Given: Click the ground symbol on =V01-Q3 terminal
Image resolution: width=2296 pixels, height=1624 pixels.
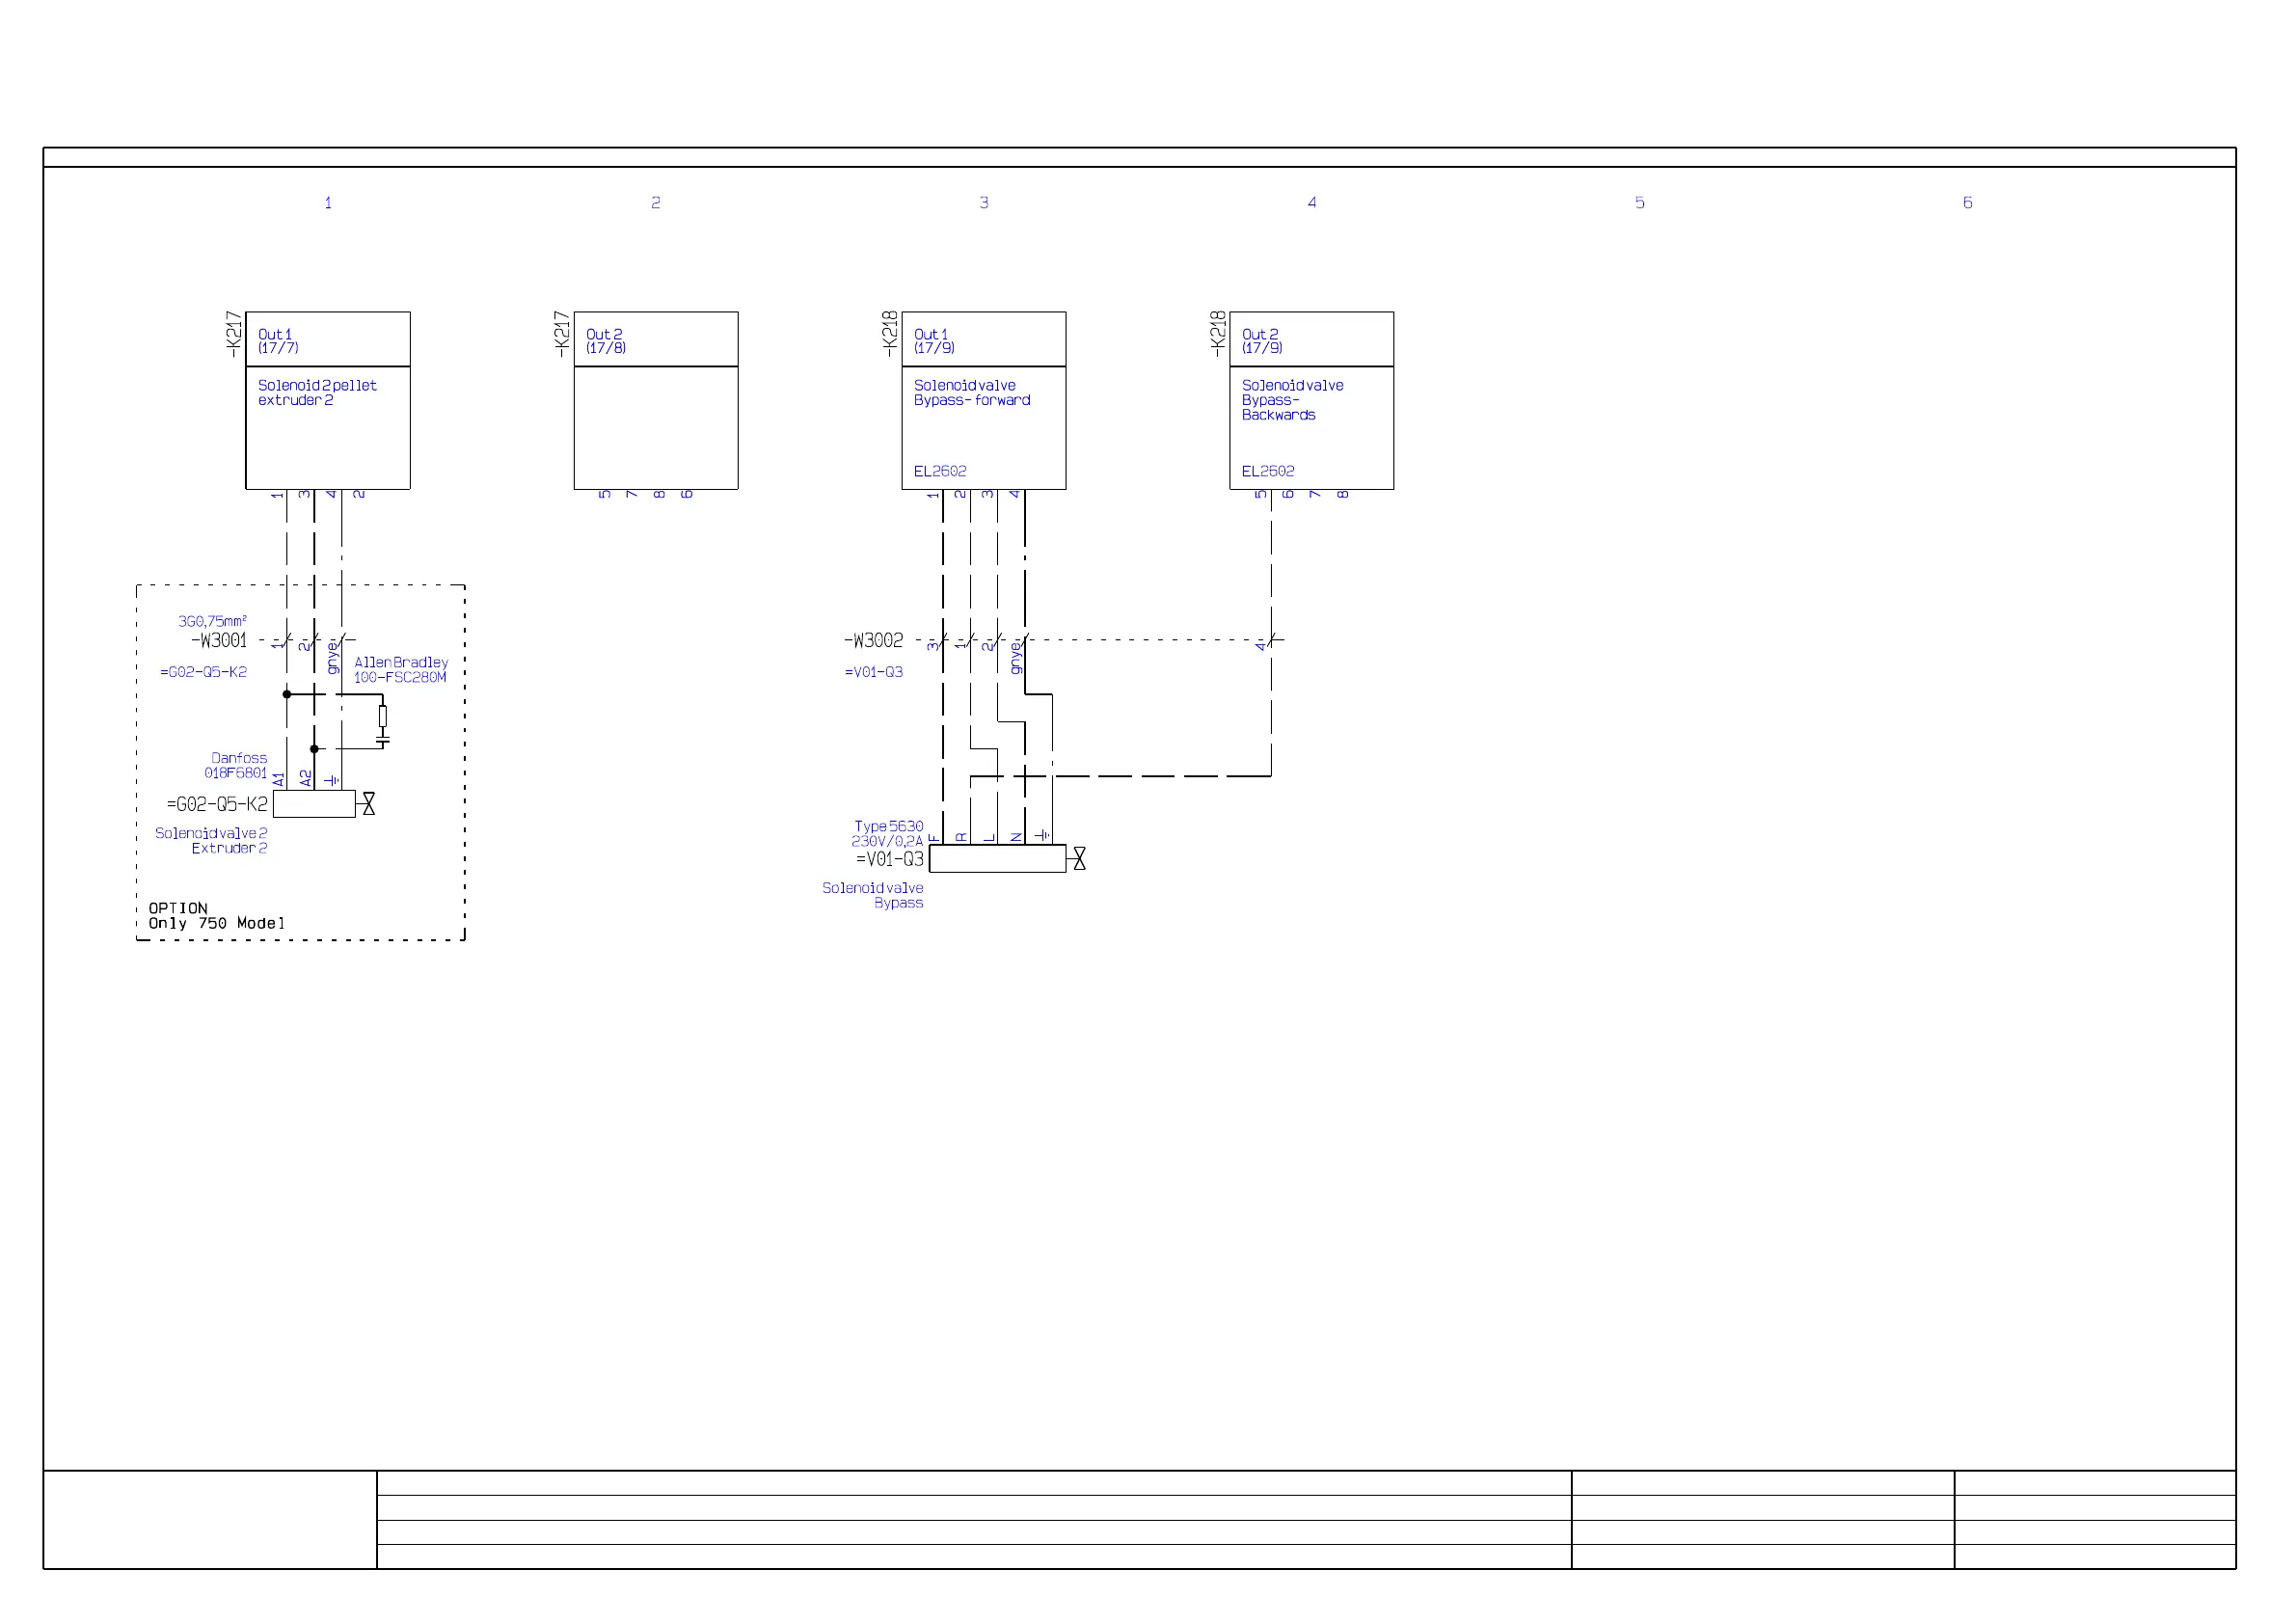Looking at the screenshot, I should tap(1043, 835).
